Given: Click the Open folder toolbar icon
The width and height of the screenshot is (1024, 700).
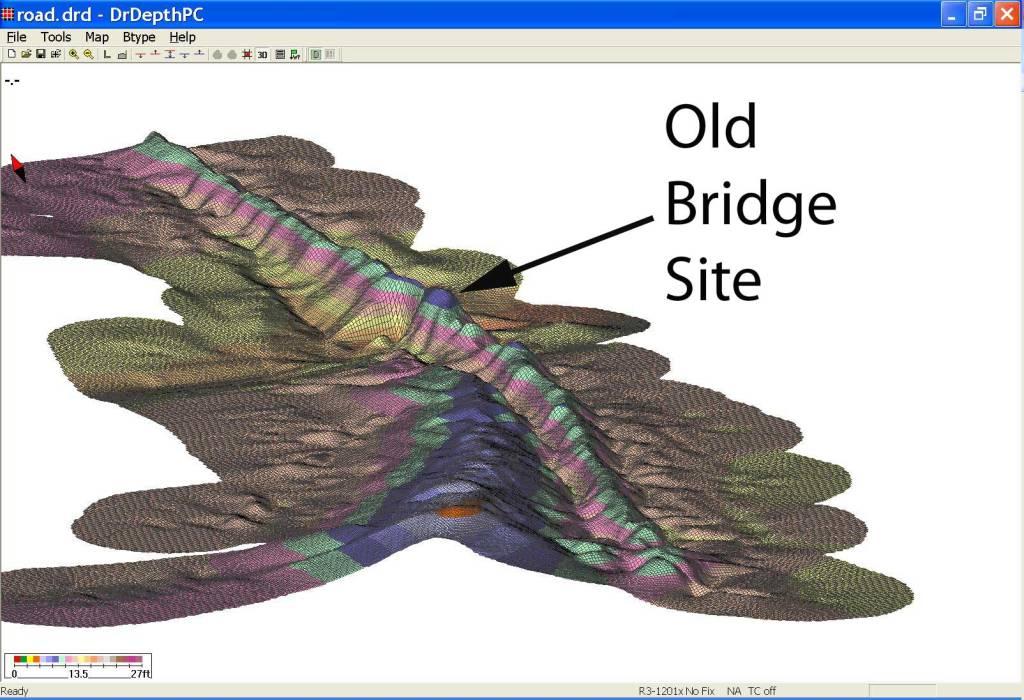Looking at the screenshot, I should [26, 54].
